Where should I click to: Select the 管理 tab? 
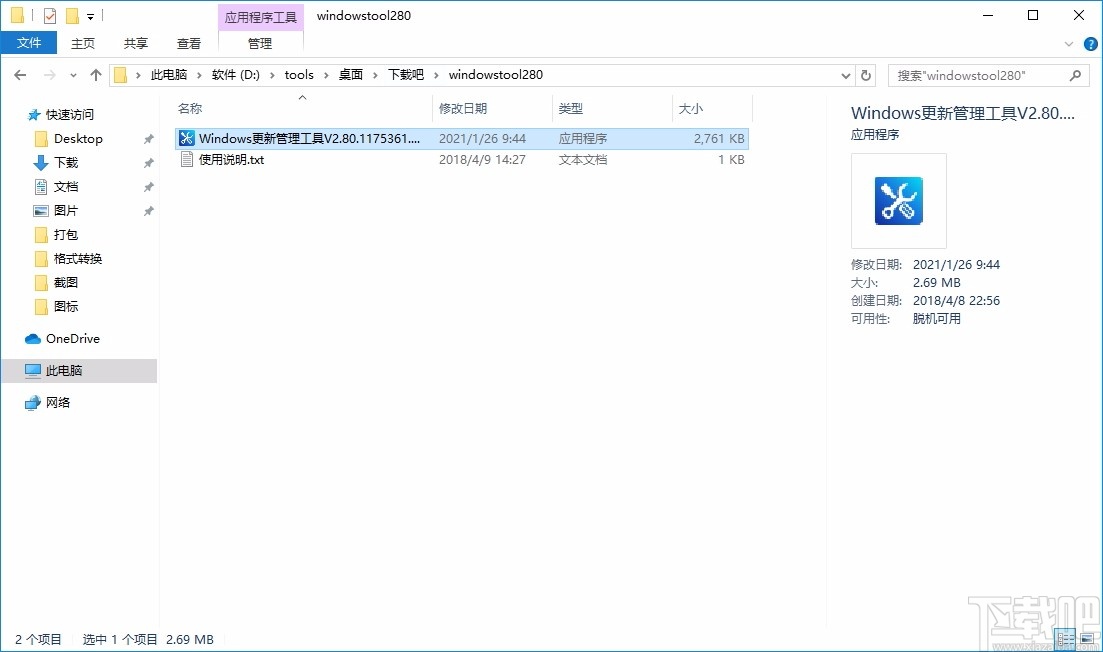tap(260, 43)
